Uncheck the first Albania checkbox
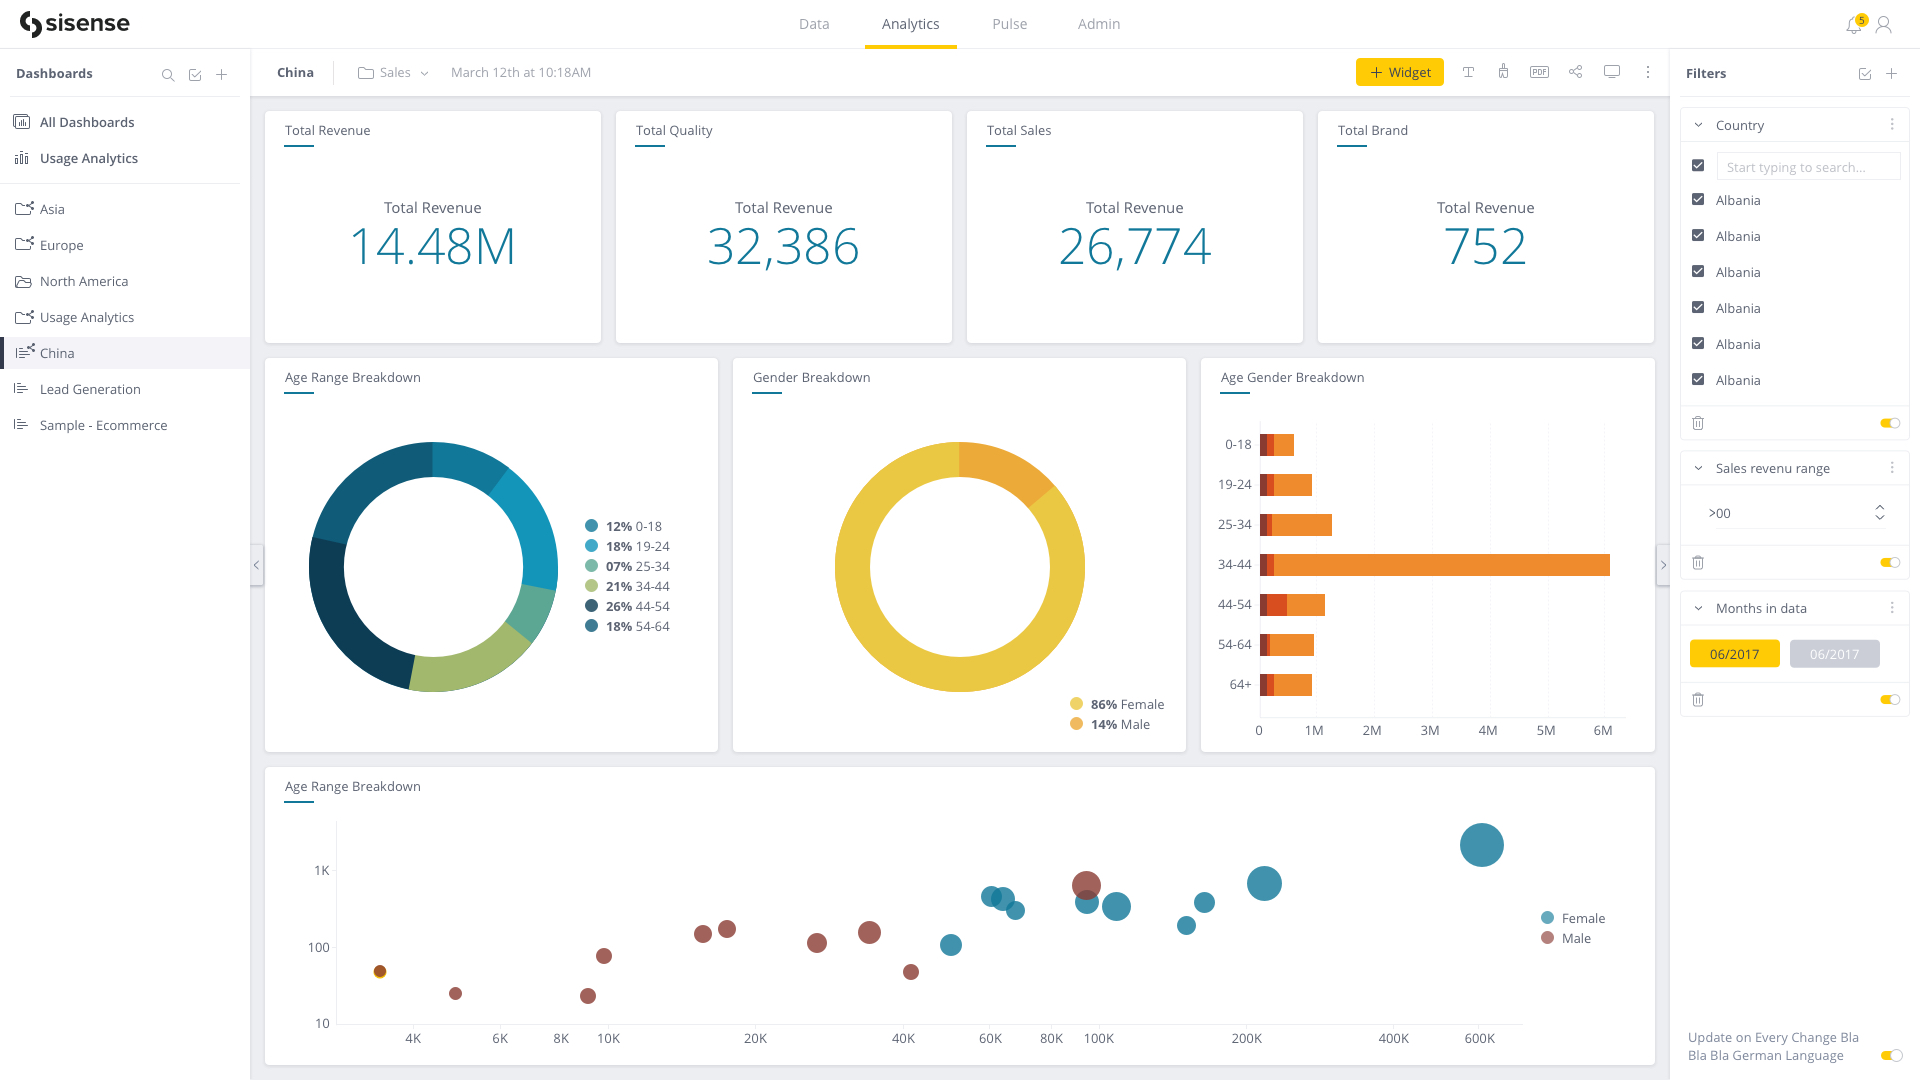 [x=1698, y=200]
